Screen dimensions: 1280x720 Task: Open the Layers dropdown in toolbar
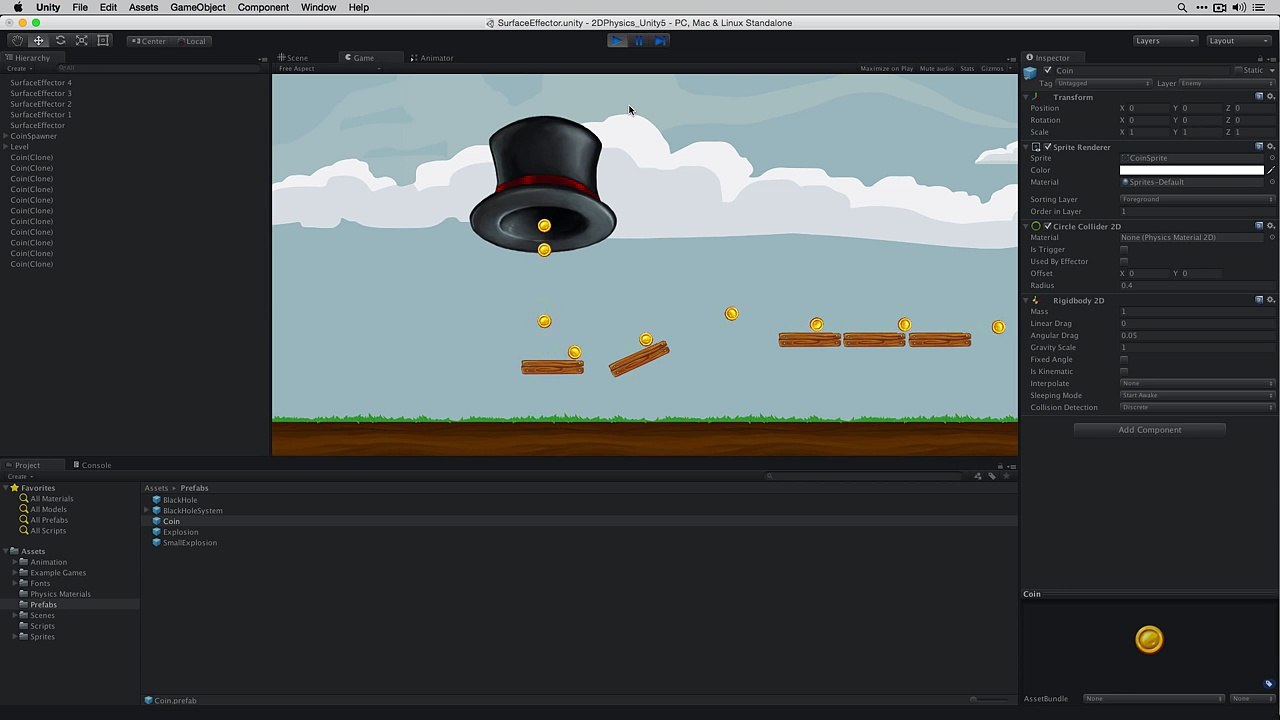pos(1165,41)
